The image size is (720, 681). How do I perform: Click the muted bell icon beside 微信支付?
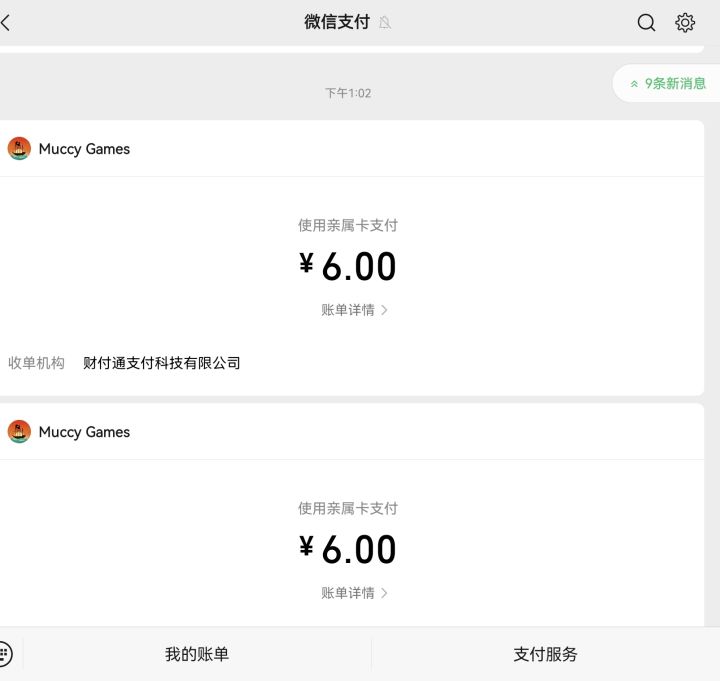(x=385, y=23)
